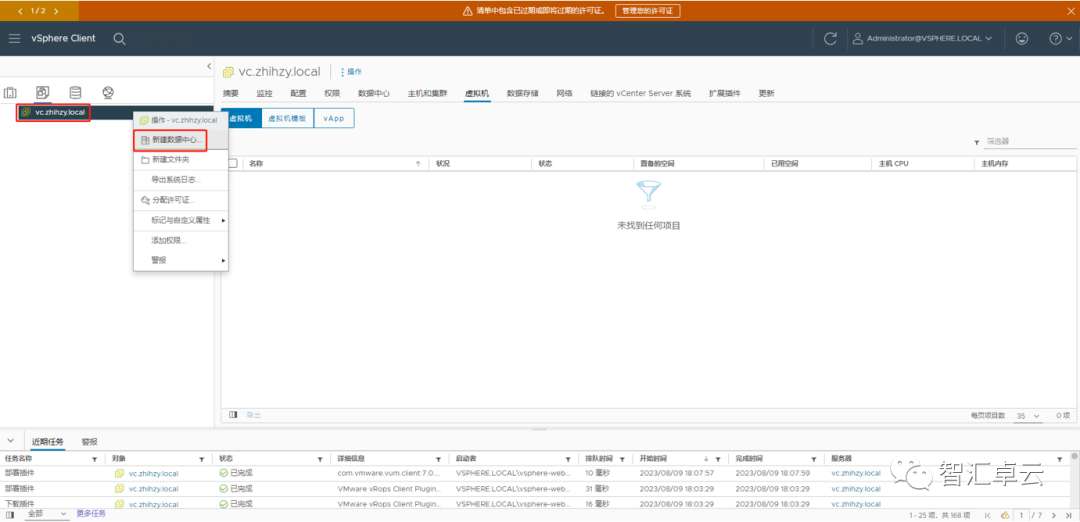This screenshot has height=522, width=1080.
Task: Open the 每页项目数 35 dropdown
Action: [1028, 416]
